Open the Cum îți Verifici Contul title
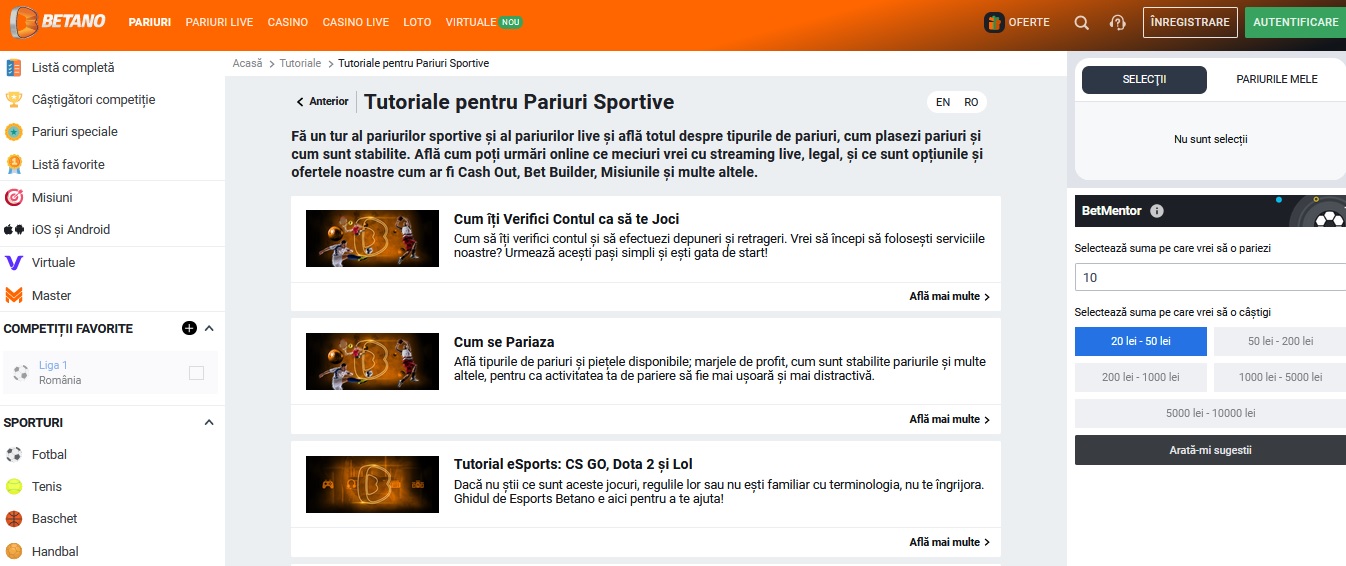Image resolution: width=1346 pixels, height=566 pixels. (567, 219)
